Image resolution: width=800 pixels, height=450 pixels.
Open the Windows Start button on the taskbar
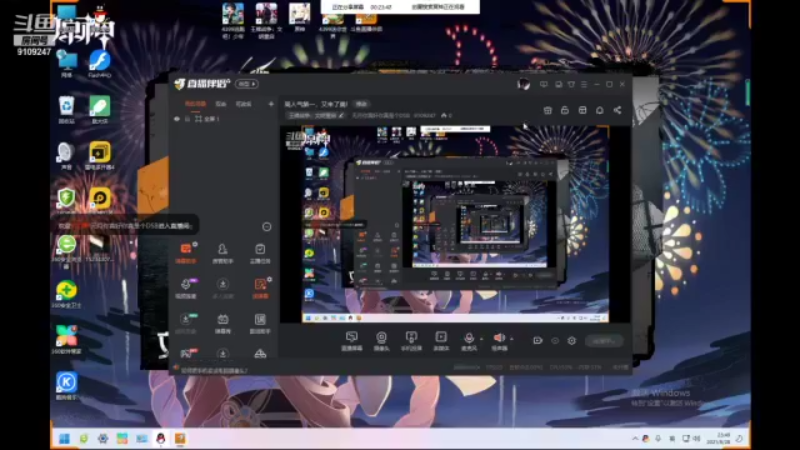point(64,438)
